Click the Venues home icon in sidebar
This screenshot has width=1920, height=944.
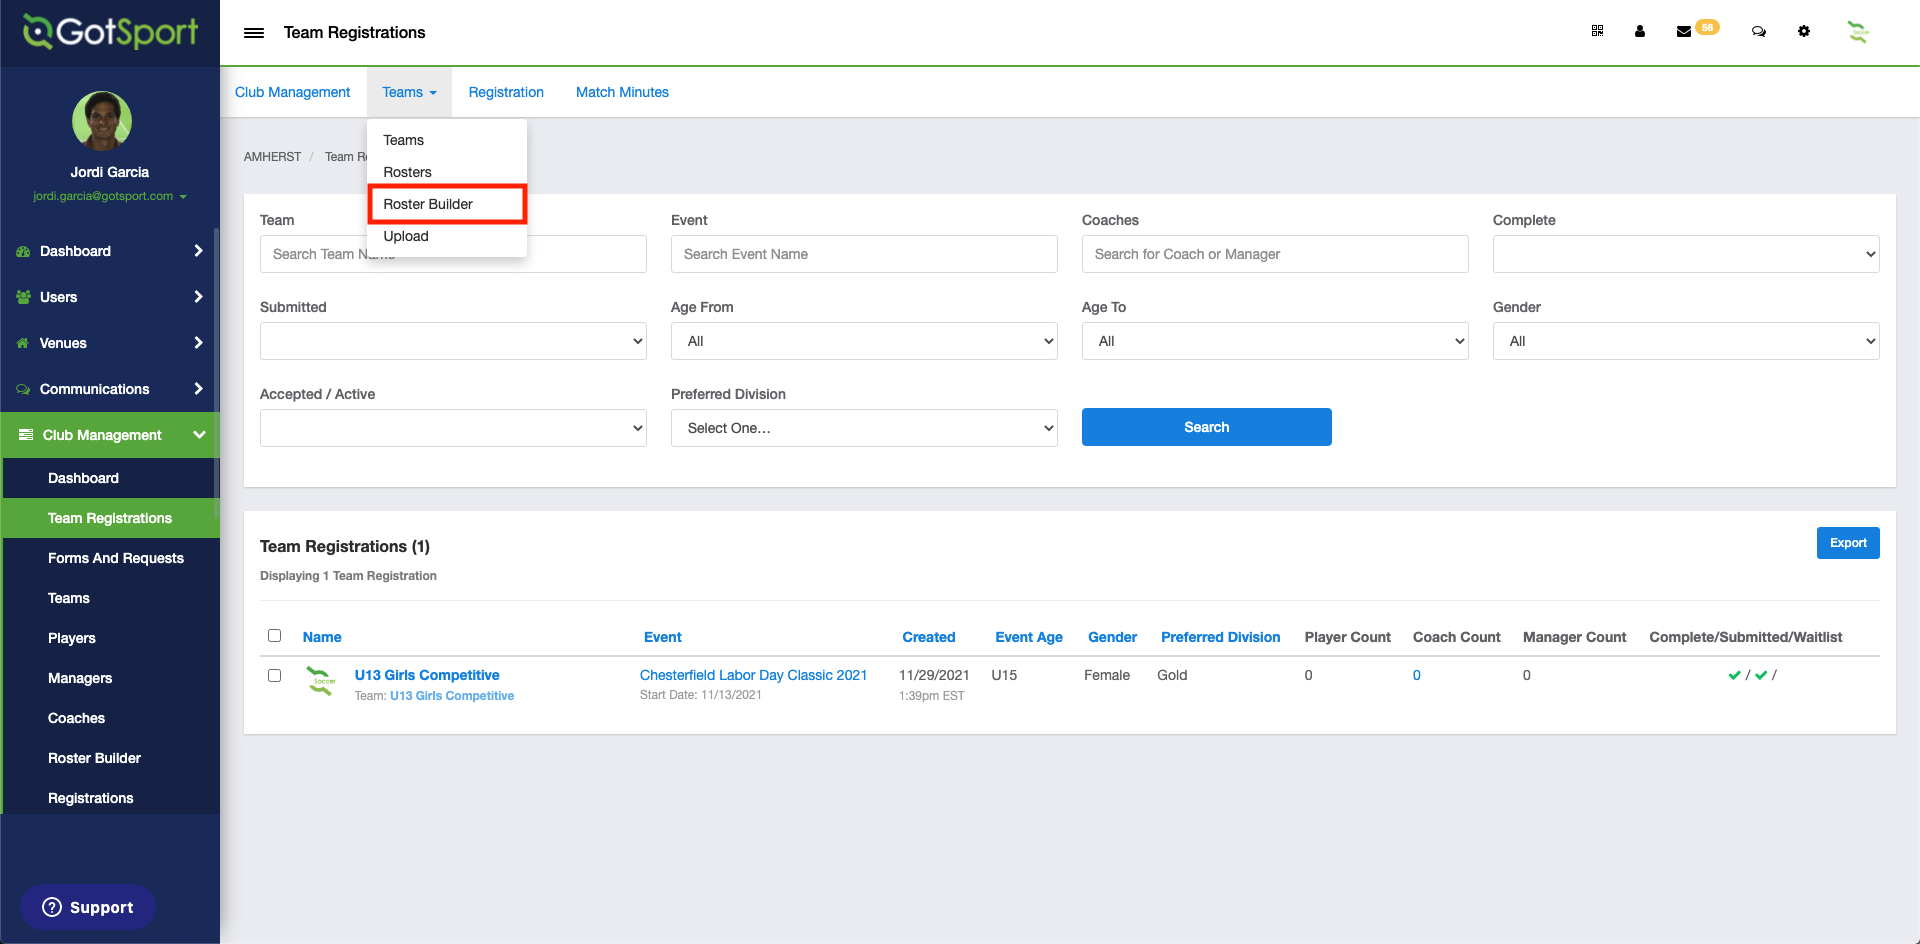pyautogui.click(x=23, y=343)
